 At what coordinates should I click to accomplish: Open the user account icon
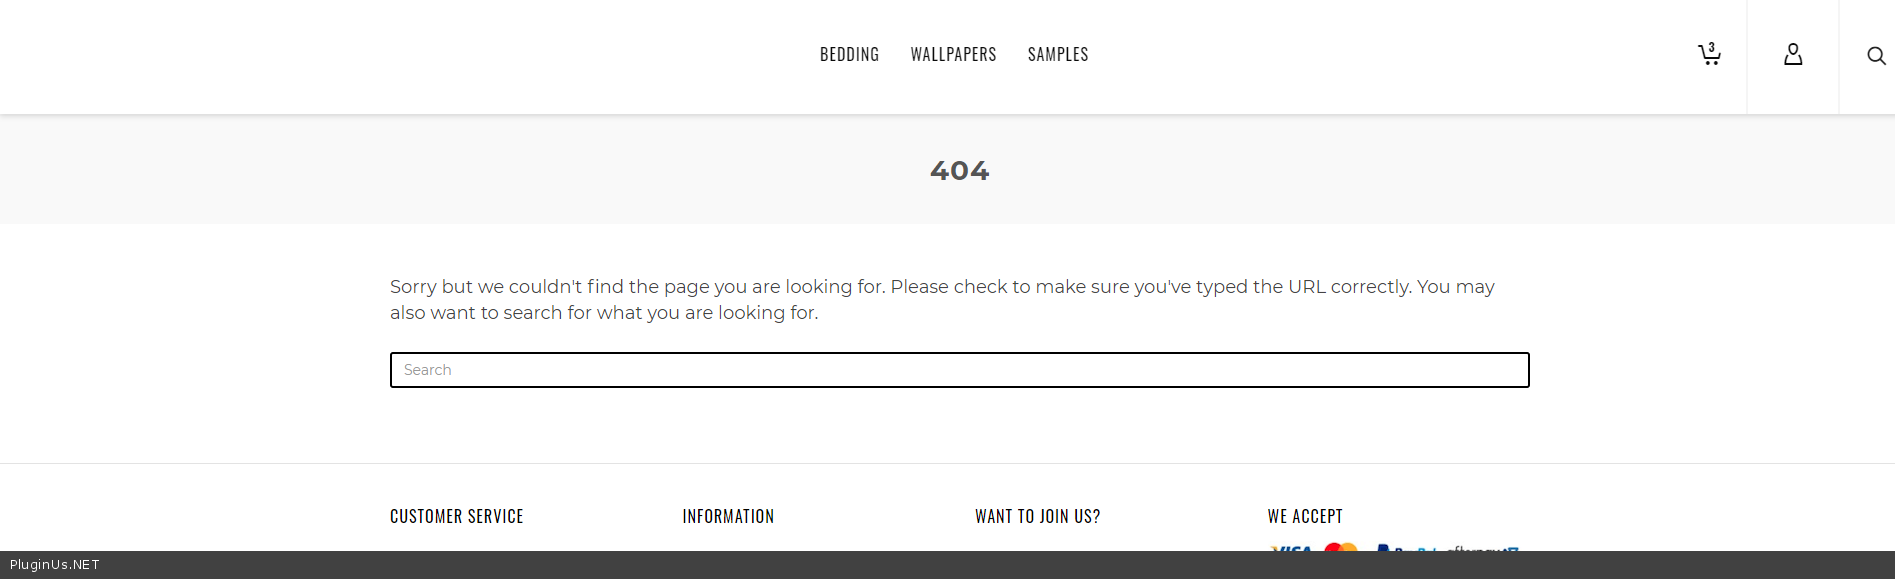click(1793, 55)
